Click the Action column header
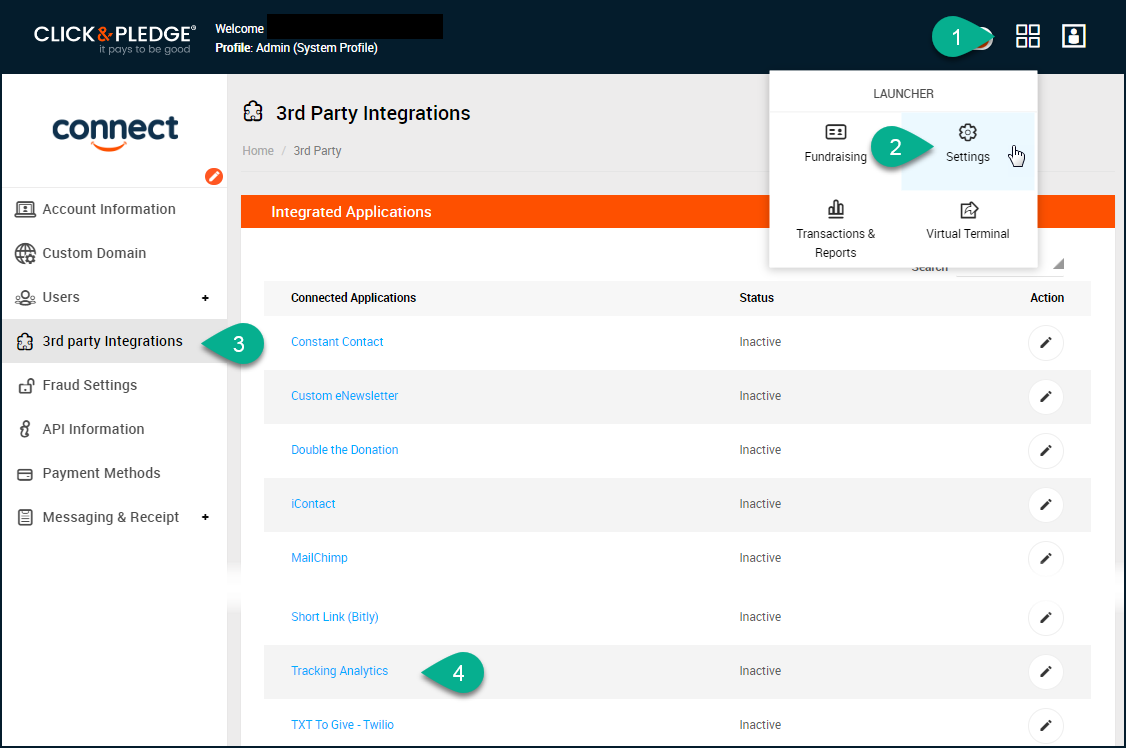 coord(1047,297)
